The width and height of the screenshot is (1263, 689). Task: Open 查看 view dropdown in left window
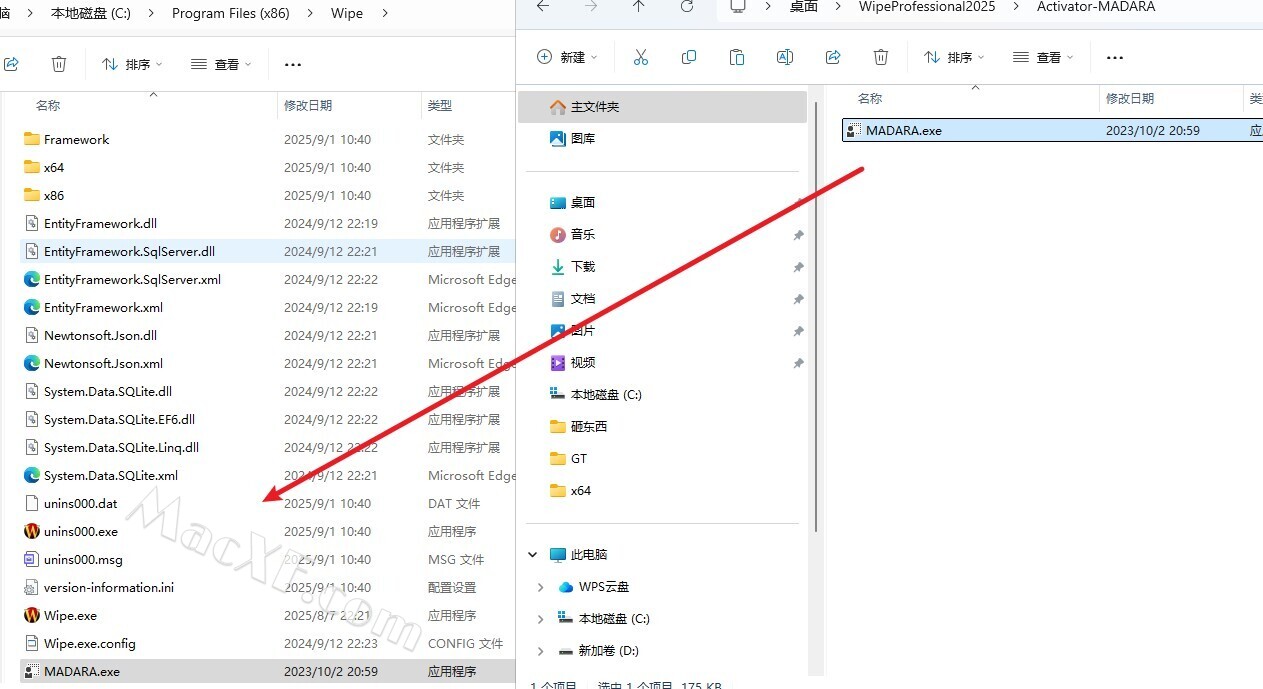click(221, 64)
